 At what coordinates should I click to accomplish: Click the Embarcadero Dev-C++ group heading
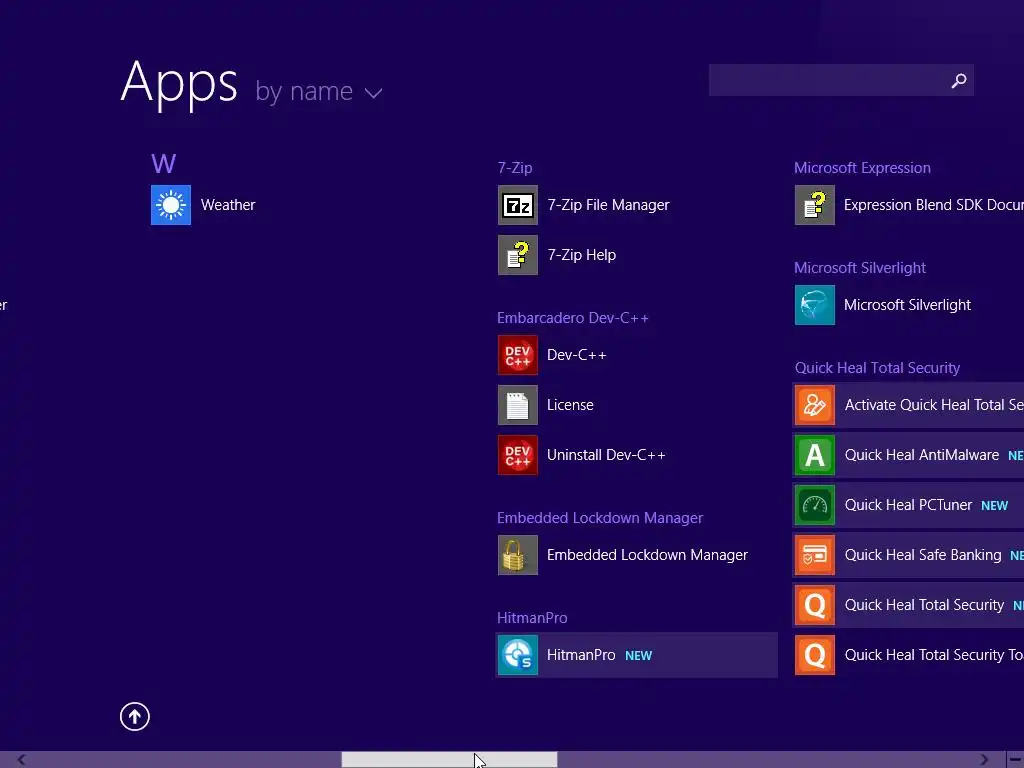coord(573,318)
